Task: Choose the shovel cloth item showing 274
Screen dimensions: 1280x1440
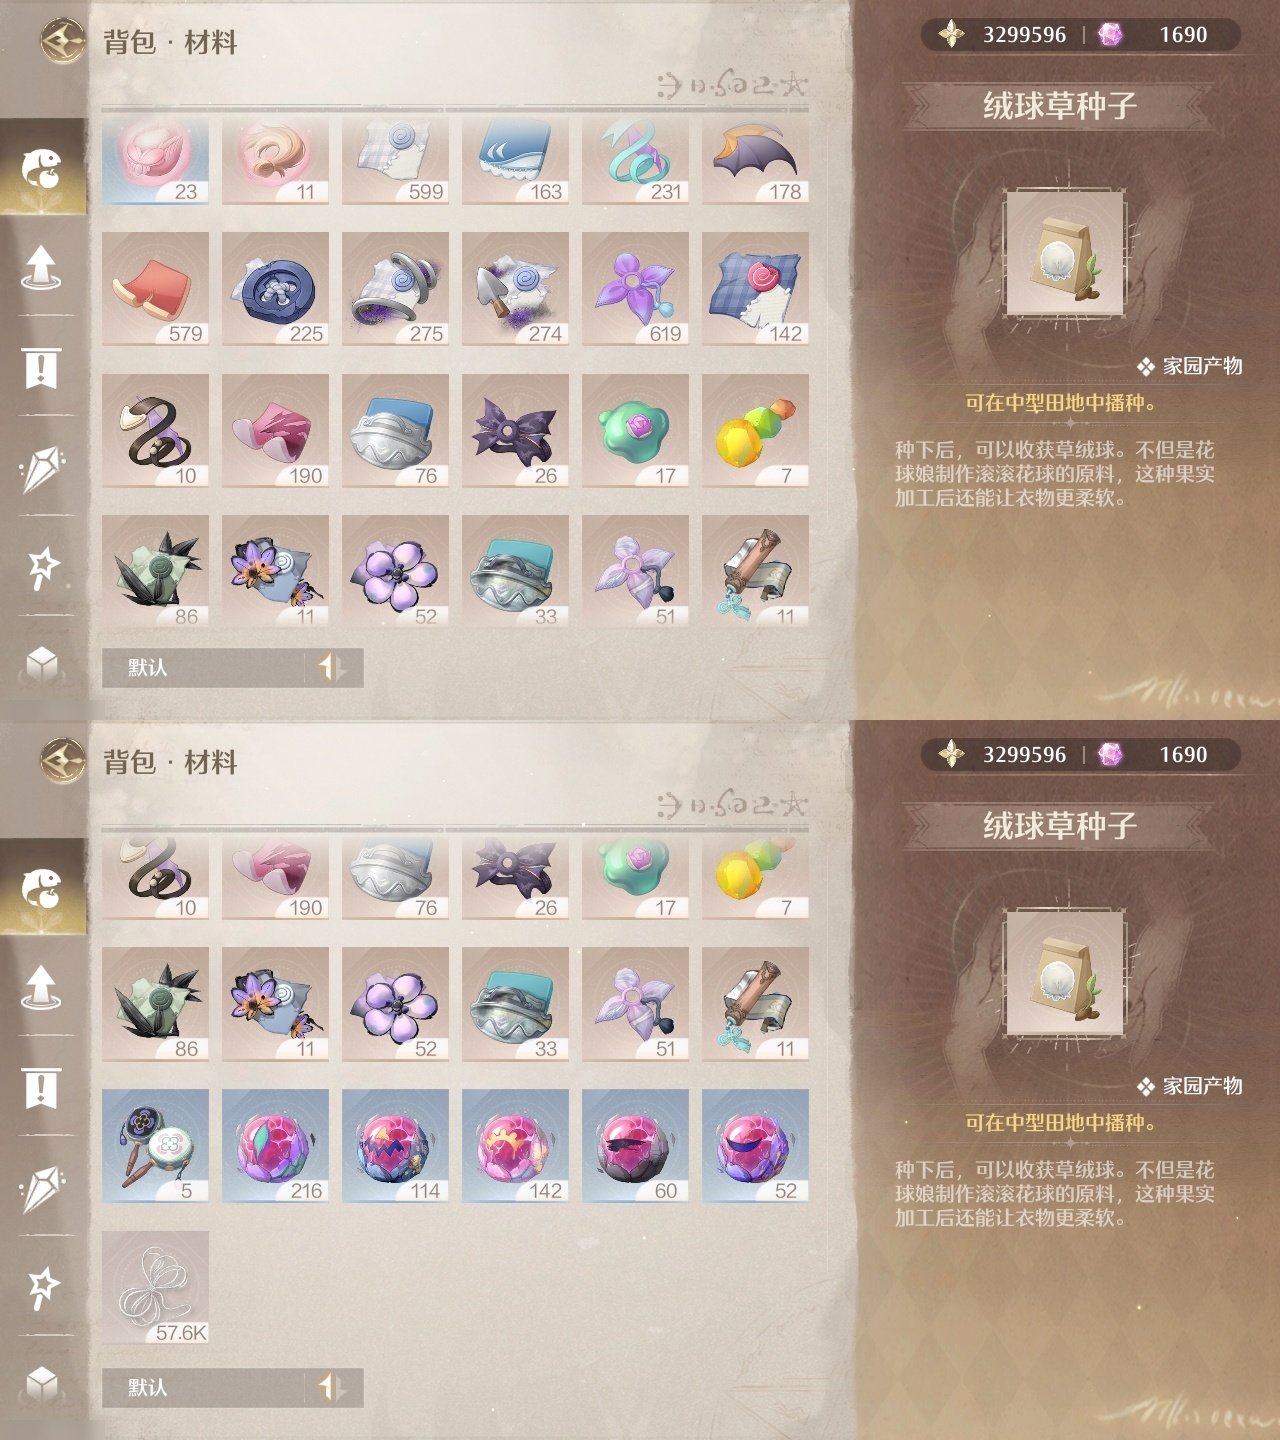Action: pos(515,289)
